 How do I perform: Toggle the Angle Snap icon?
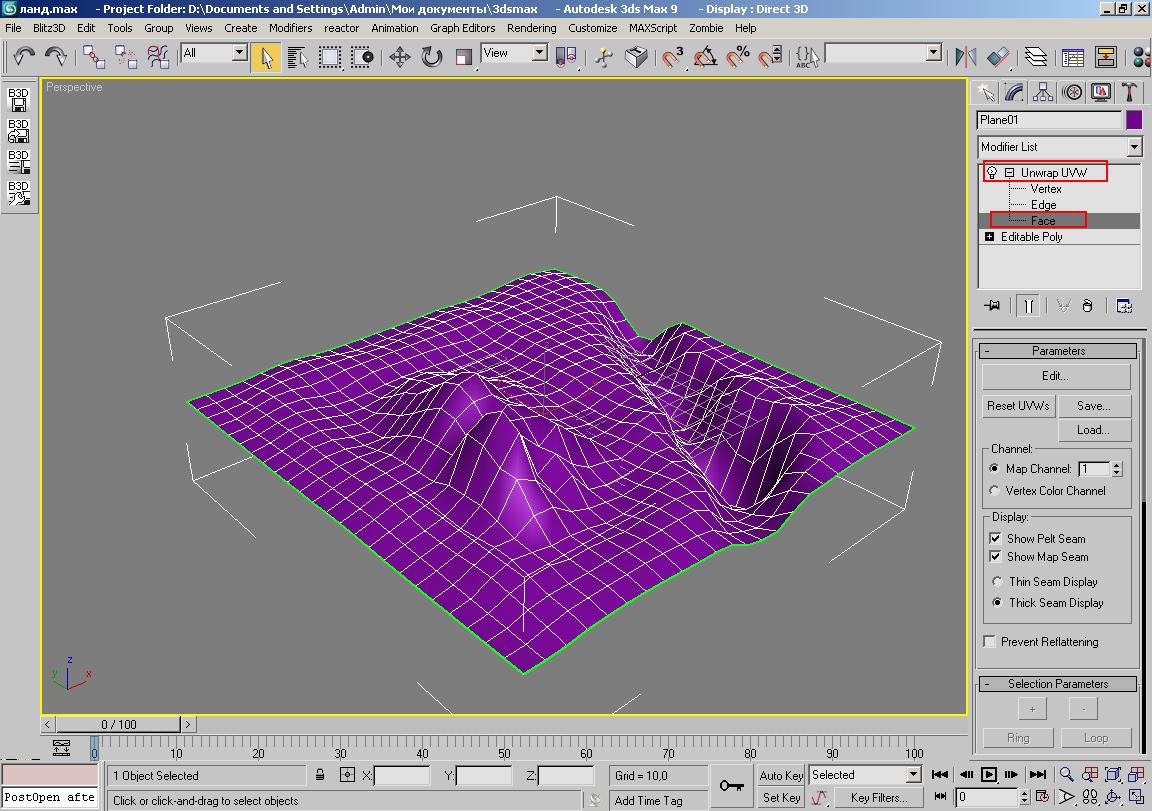706,57
